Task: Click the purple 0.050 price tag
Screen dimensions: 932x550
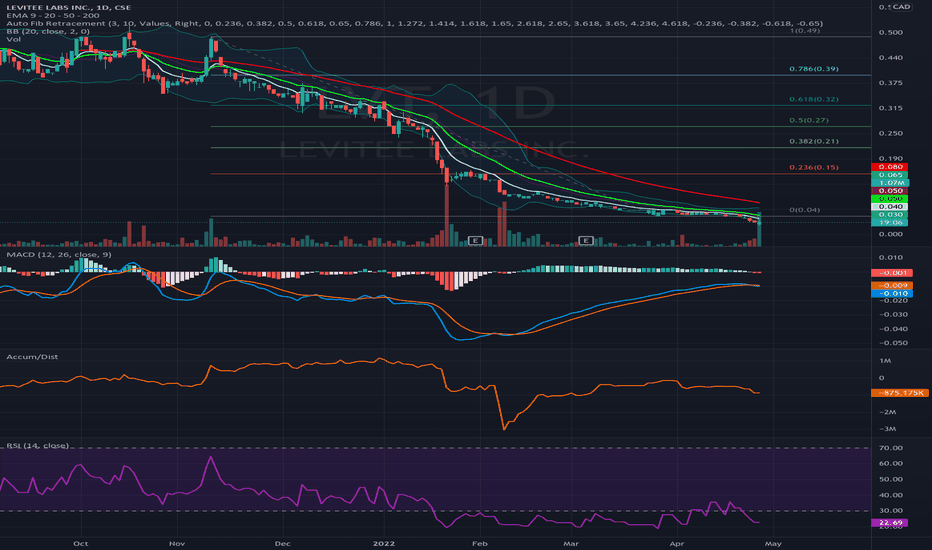Action: pyautogui.click(x=889, y=191)
